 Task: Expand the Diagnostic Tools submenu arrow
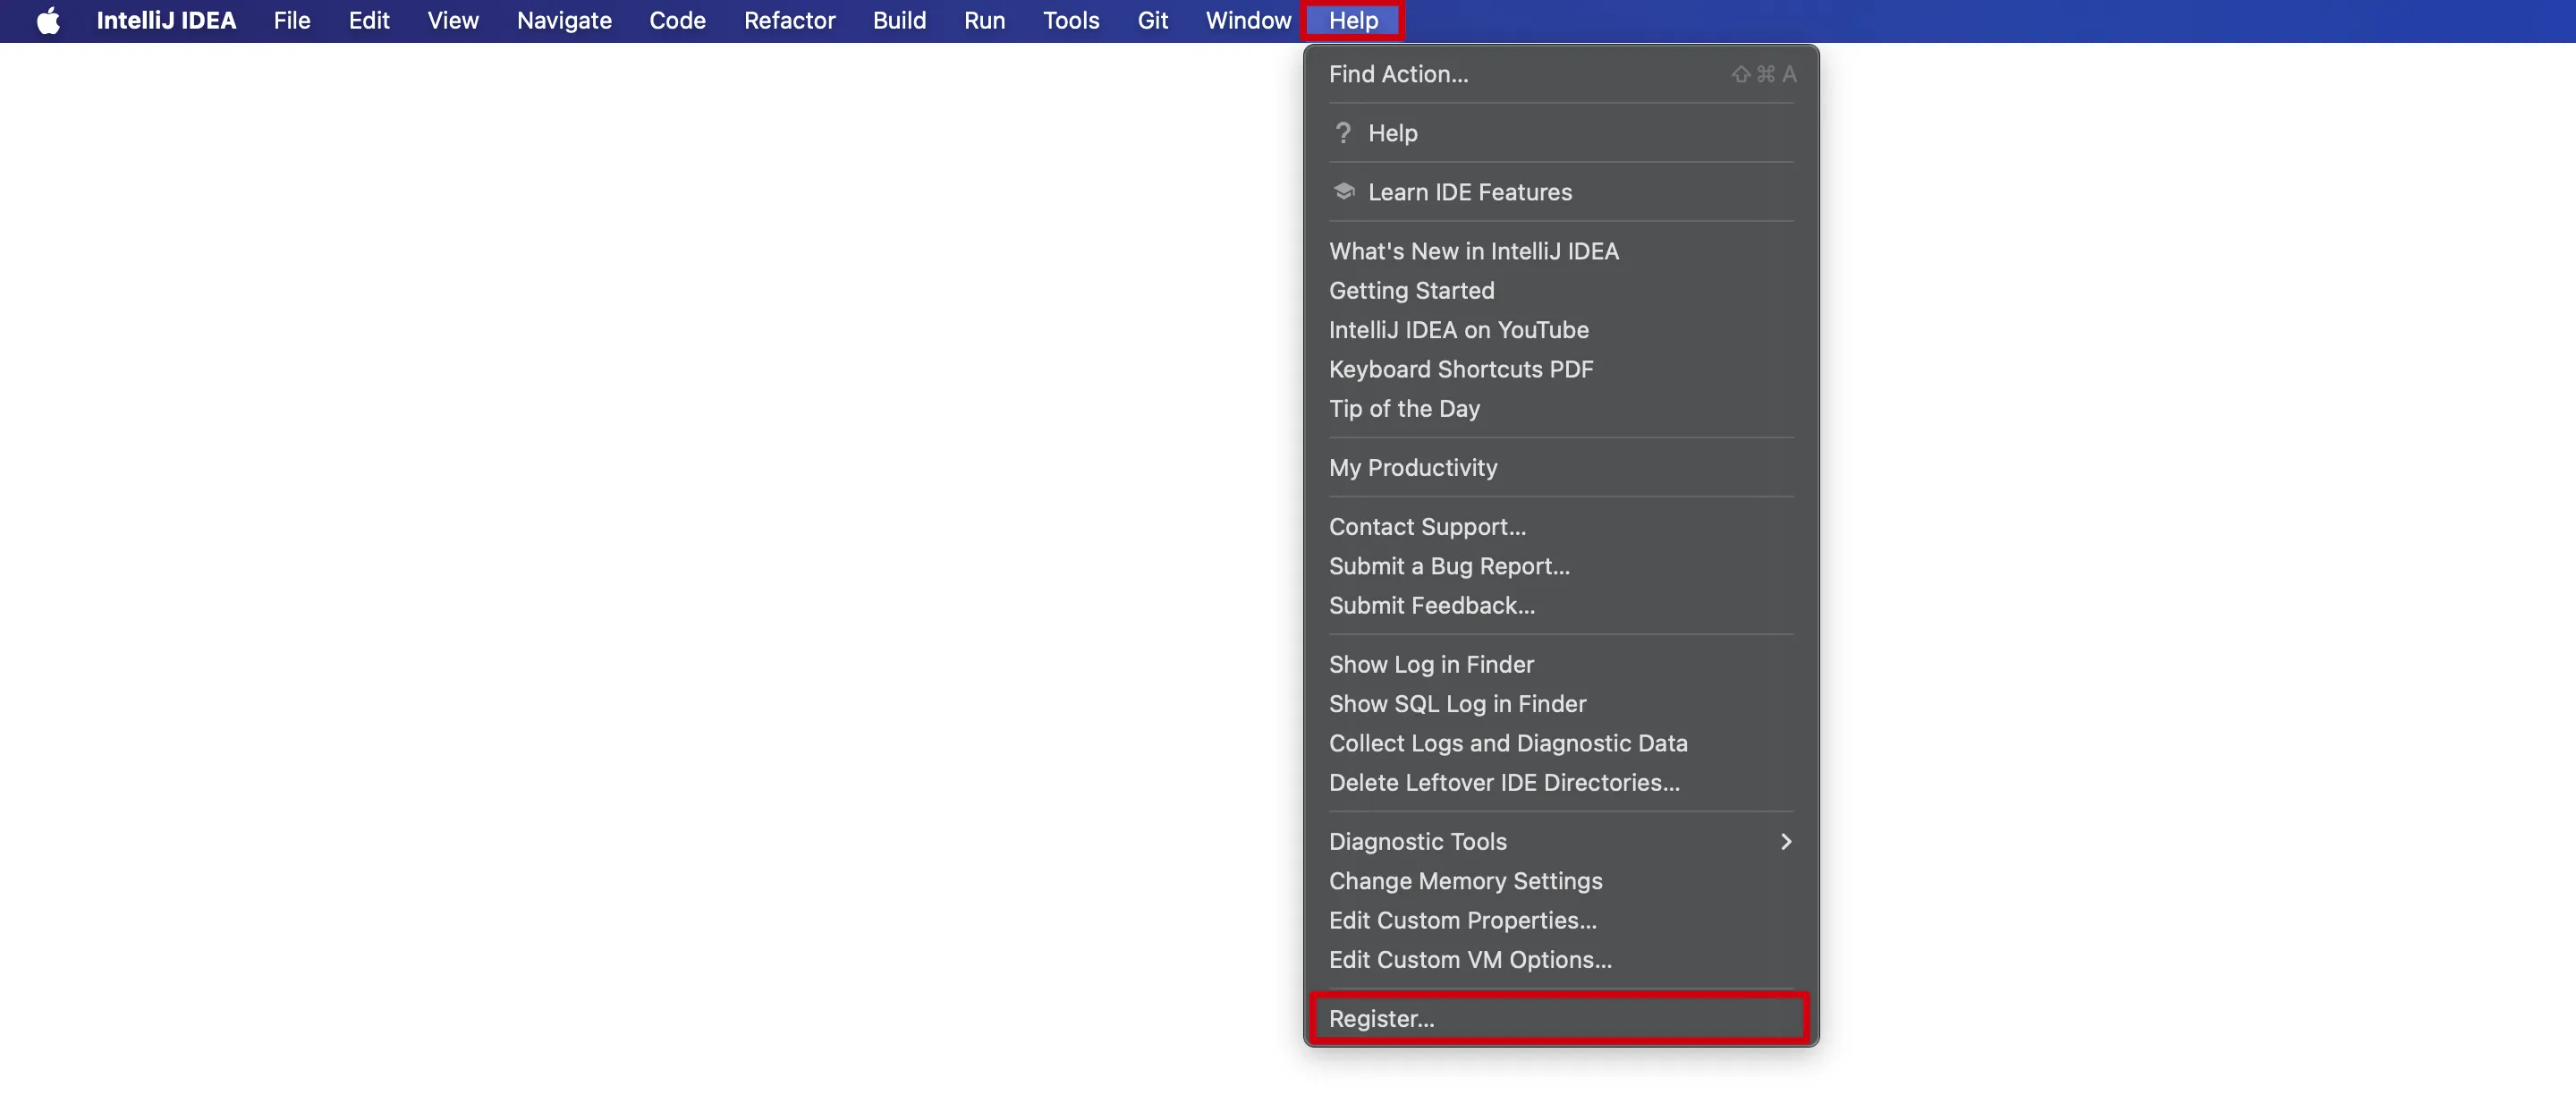[1785, 842]
